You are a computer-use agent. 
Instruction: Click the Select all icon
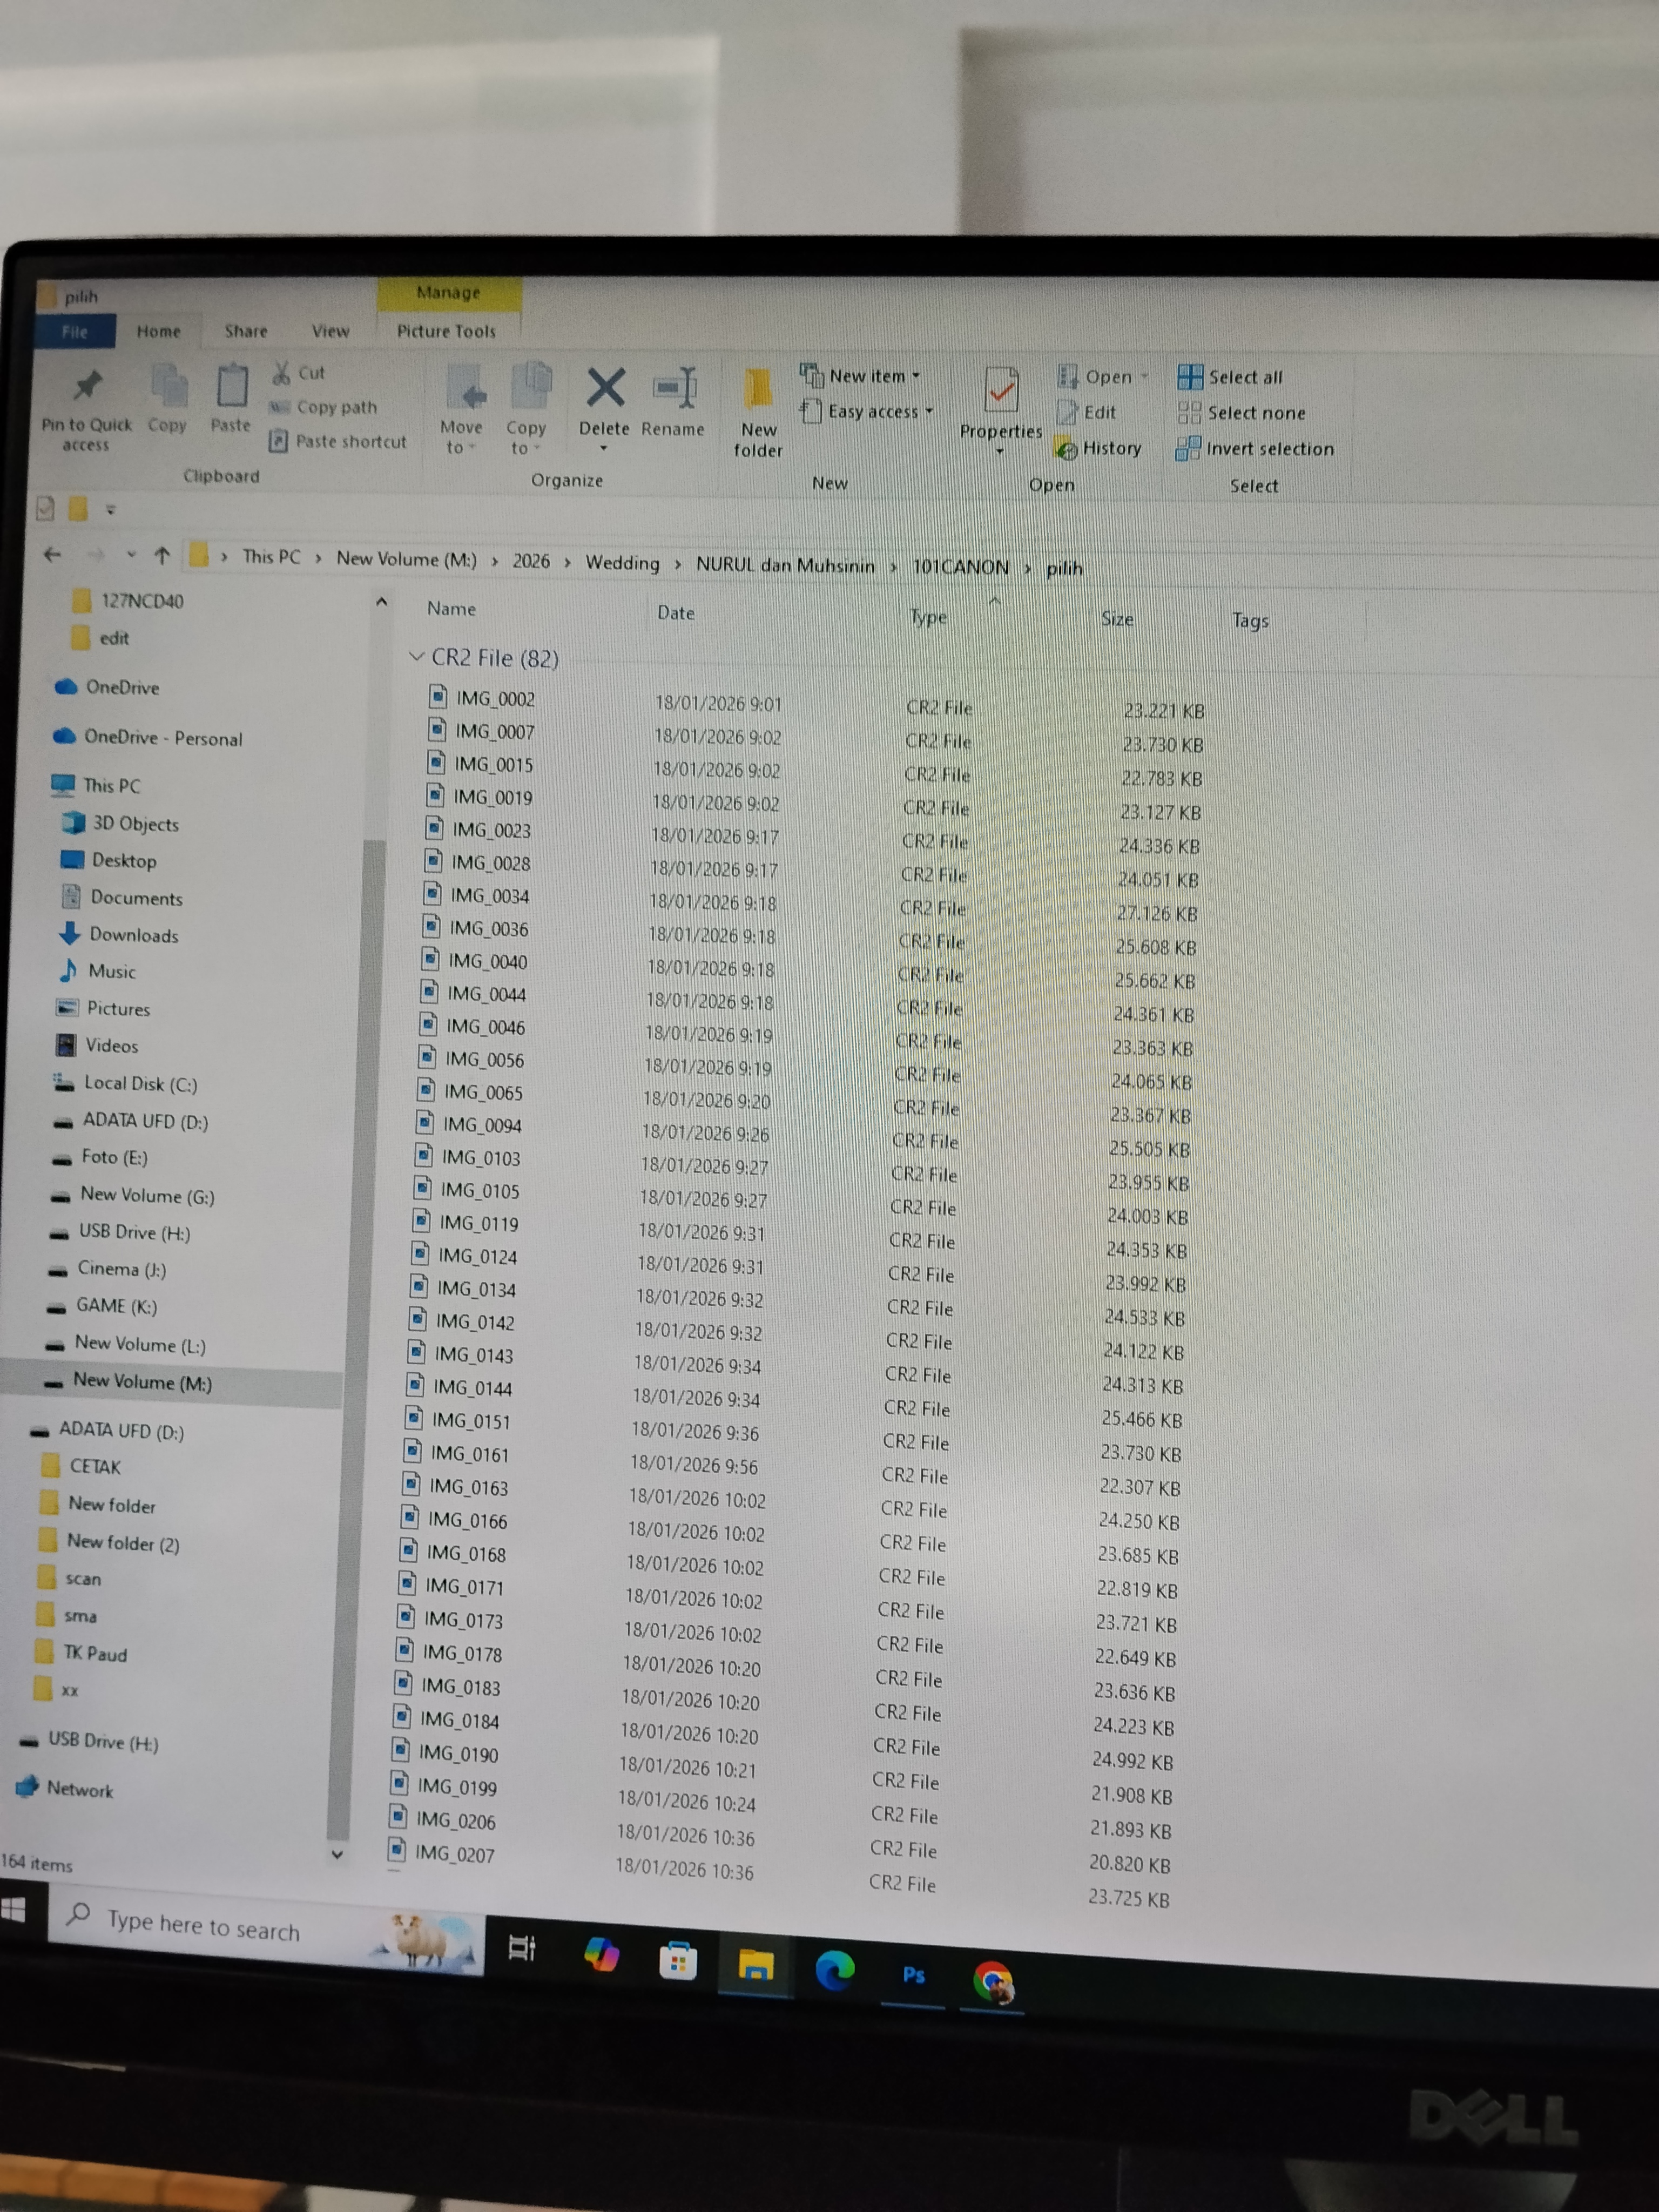click(x=1190, y=377)
